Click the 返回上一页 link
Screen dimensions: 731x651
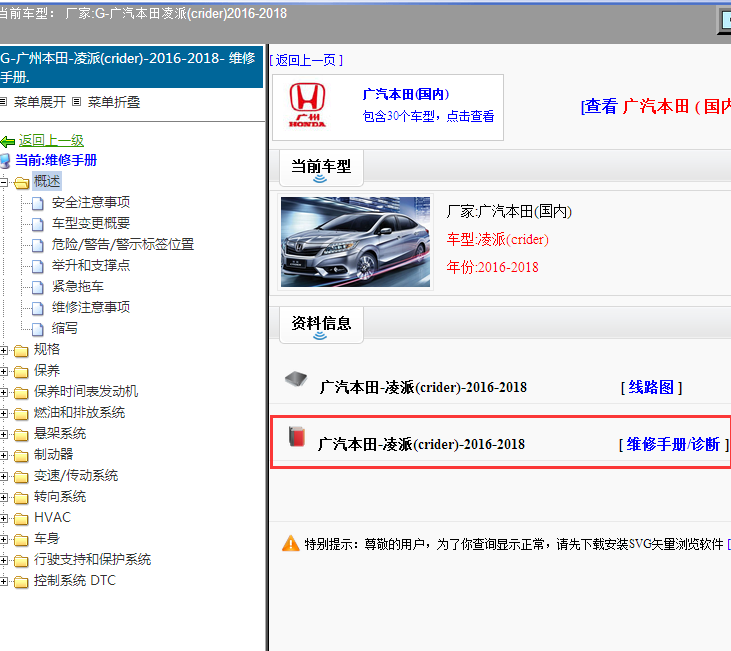tap(306, 60)
